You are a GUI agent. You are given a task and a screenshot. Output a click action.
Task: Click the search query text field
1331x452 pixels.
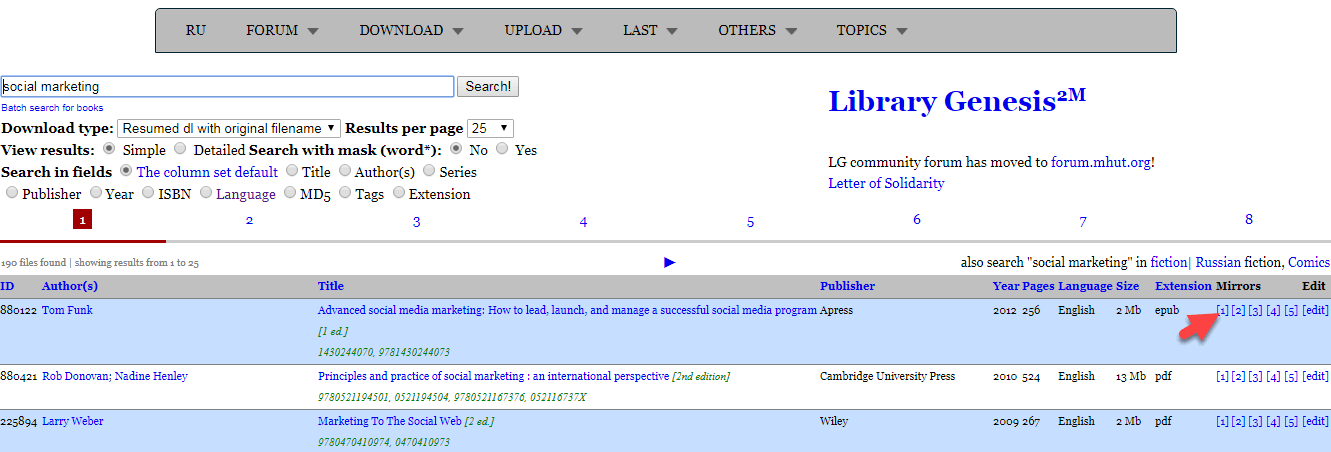[227, 87]
